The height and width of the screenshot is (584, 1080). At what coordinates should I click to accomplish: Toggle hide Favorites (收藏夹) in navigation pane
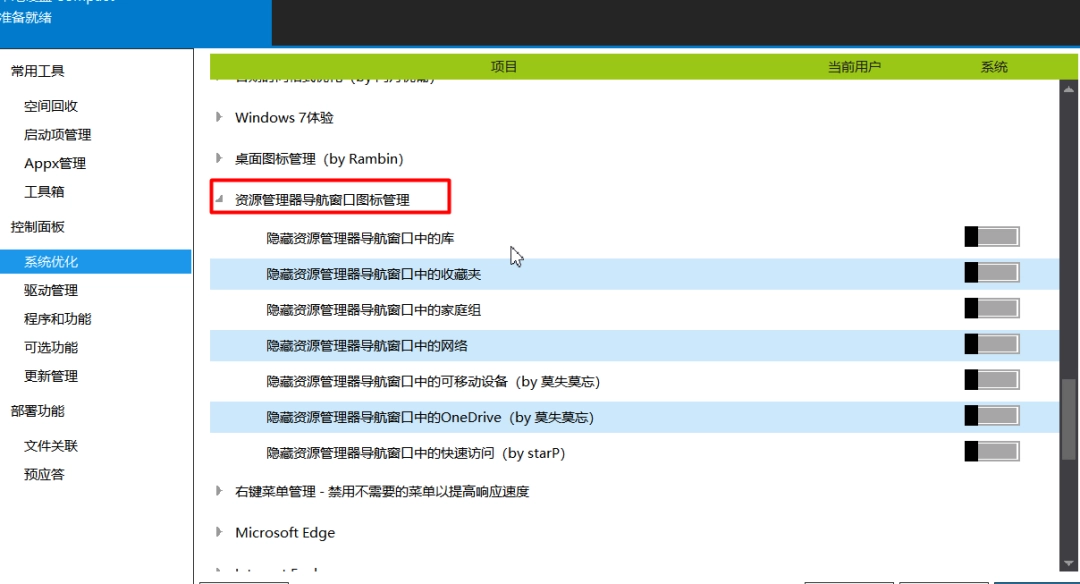[992, 273]
